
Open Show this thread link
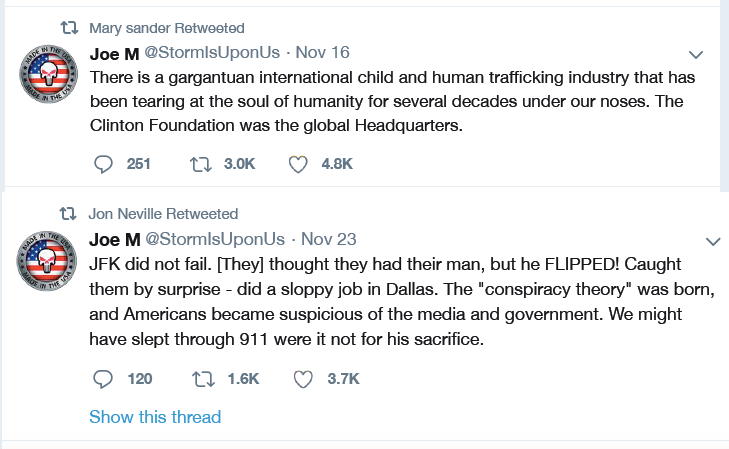(x=155, y=417)
